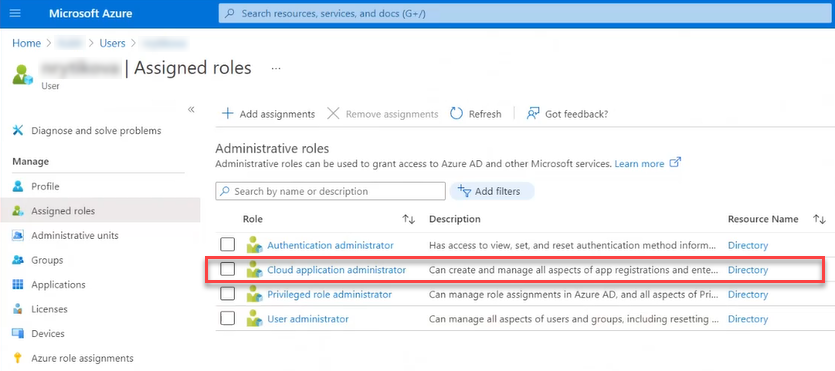Viewport: 835px width, 371px height.
Task: Click the Cloud application administrator role icon
Action: tap(255, 270)
